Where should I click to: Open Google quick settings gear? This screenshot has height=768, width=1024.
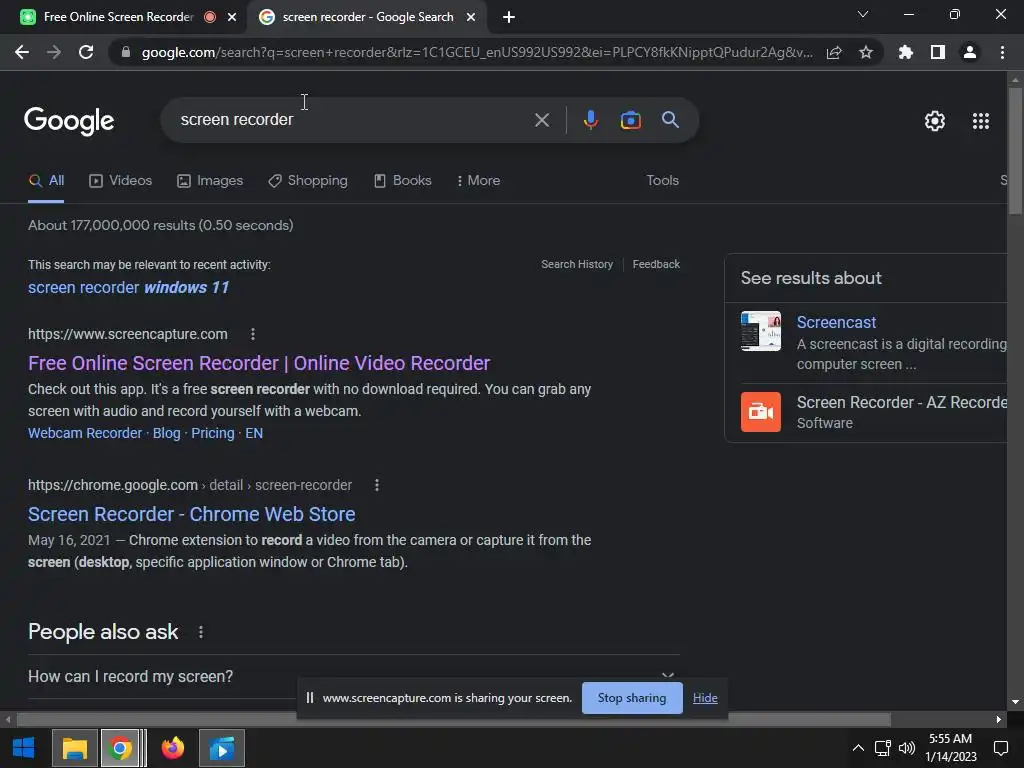pos(935,121)
